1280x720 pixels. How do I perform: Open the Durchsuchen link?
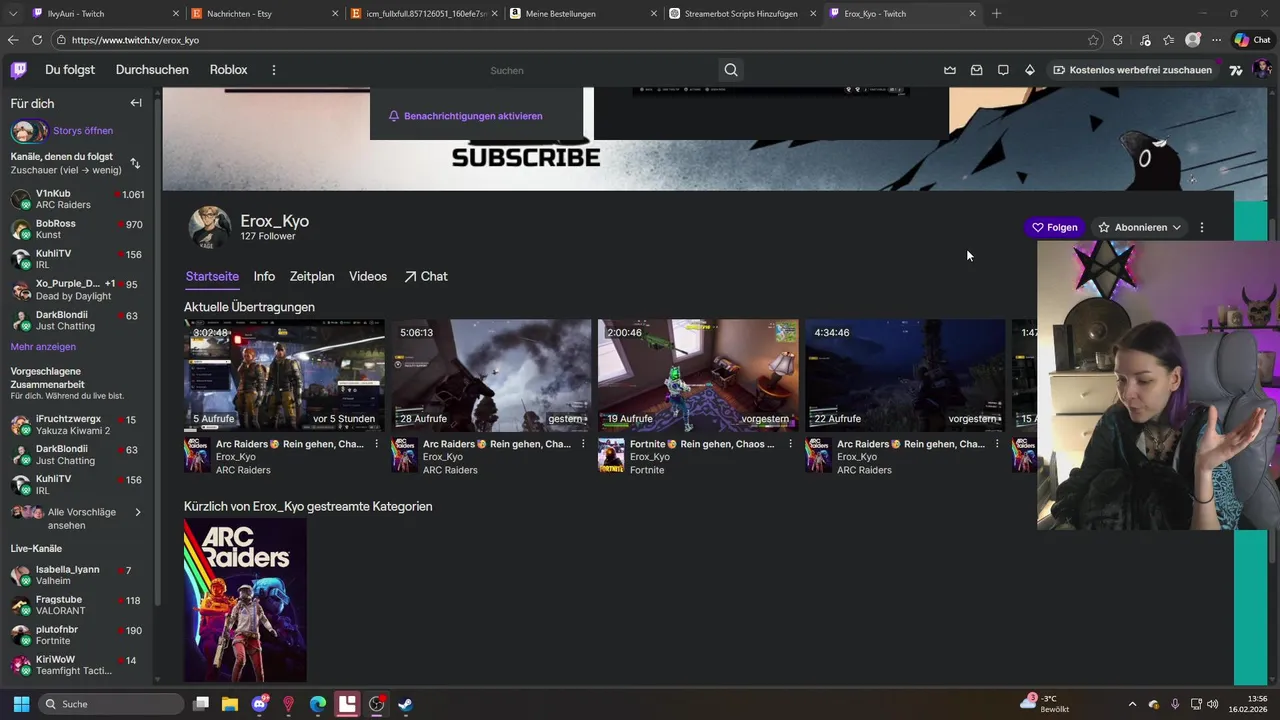point(152,70)
